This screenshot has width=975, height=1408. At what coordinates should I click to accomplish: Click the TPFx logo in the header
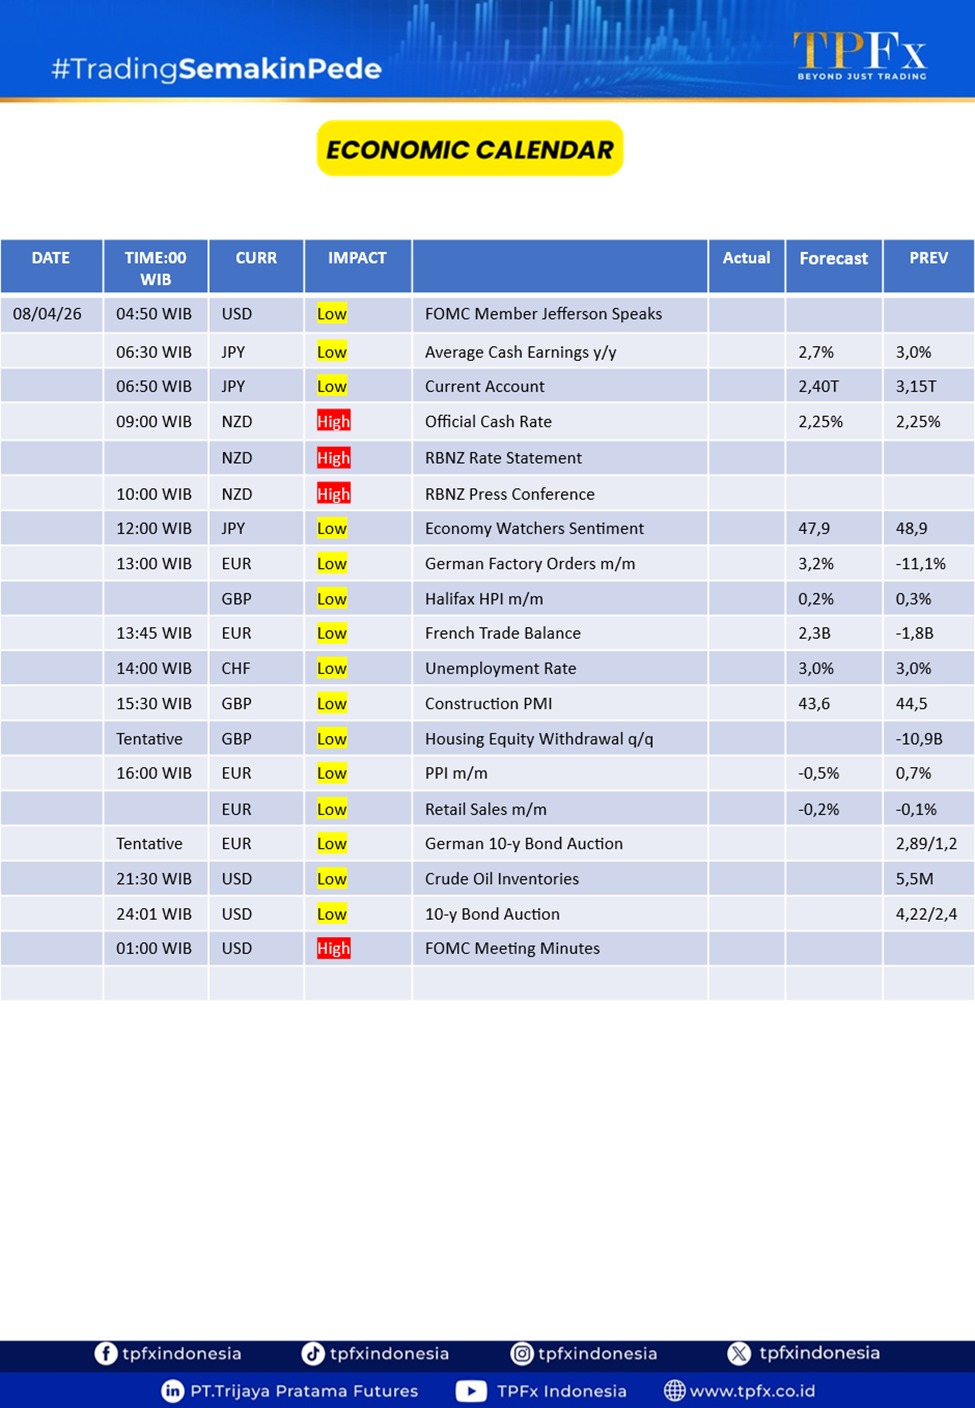coord(860,55)
